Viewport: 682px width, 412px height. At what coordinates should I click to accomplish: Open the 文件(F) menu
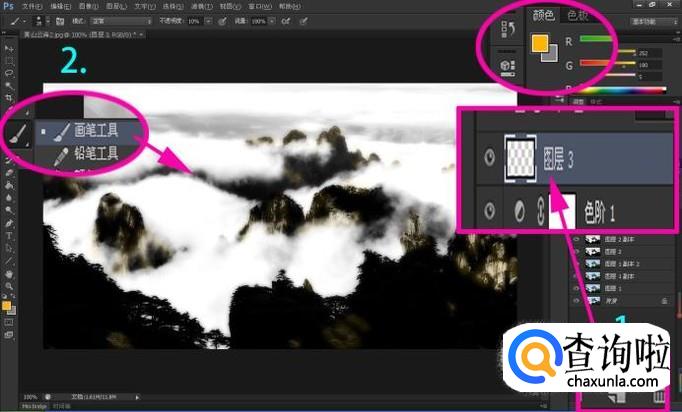click(x=32, y=6)
